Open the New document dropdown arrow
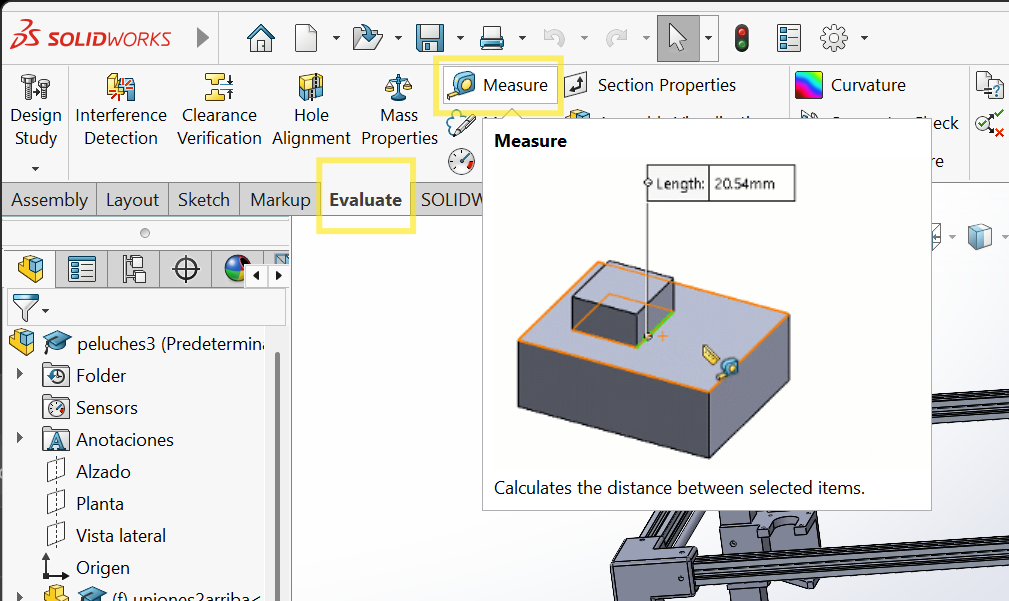The height and width of the screenshot is (601, 1009). (x=336, y=38)
